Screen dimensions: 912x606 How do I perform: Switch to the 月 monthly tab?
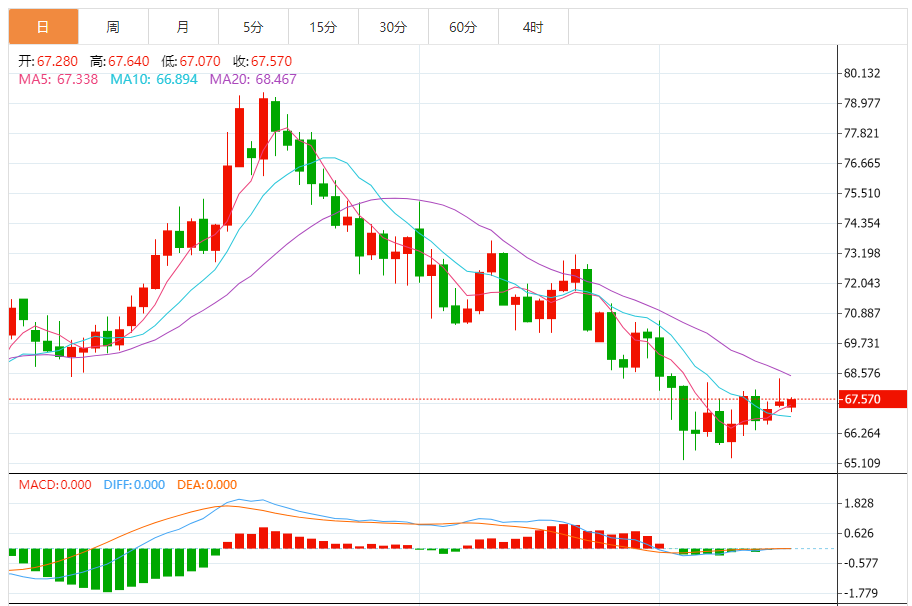click(x=183, y=27)
